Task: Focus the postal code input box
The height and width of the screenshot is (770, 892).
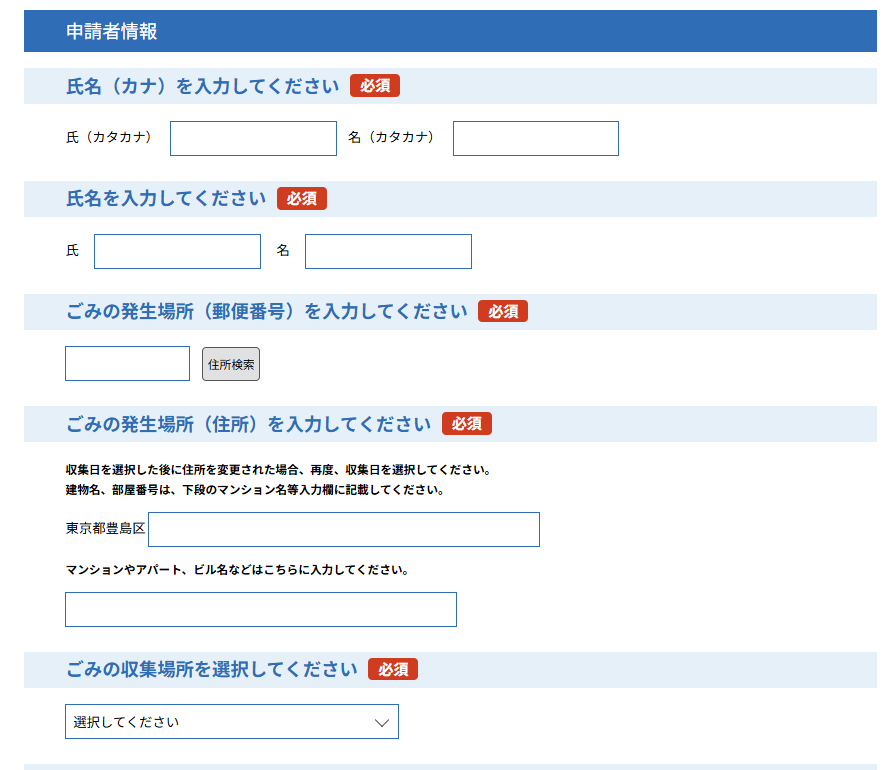Action: click(x=127, y=364)
